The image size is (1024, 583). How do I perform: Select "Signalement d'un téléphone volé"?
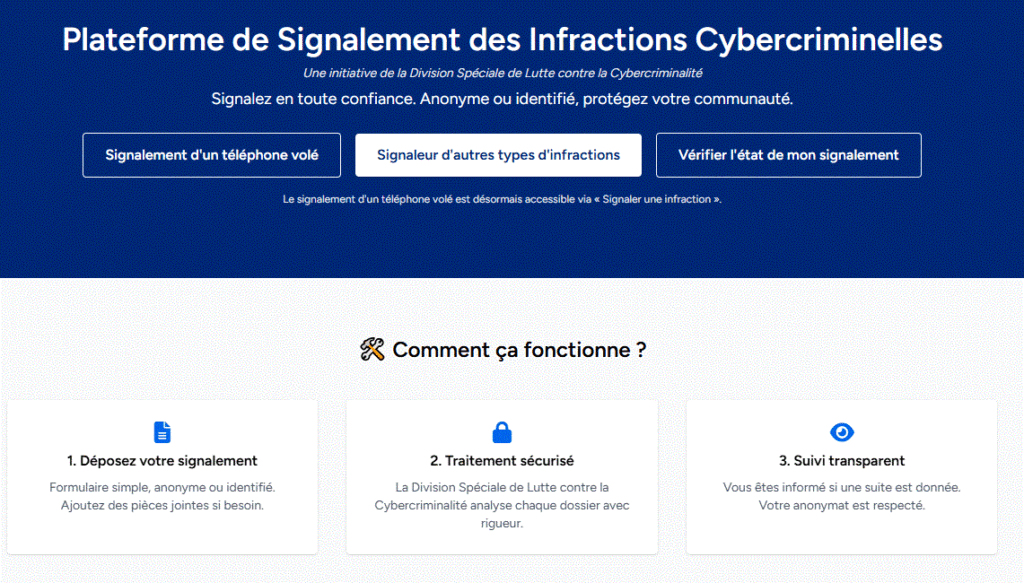point(211,155)
